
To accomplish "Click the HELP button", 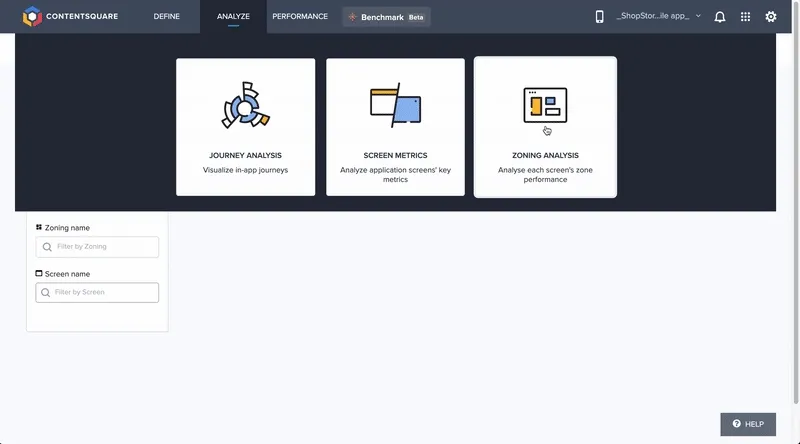I will (x=748, y=424).
